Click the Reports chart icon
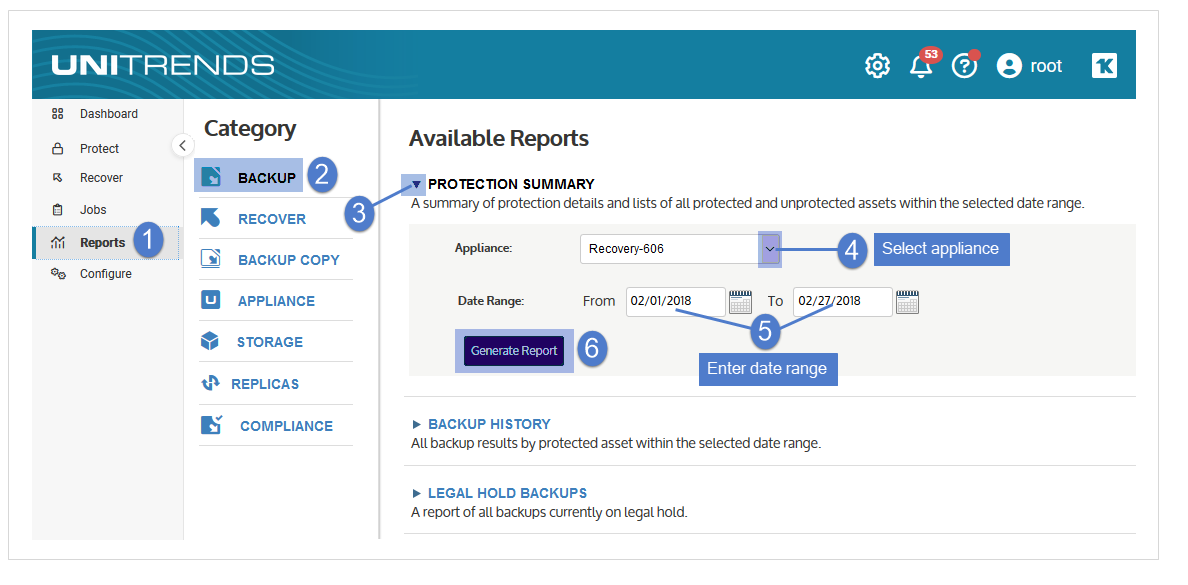1188x585 pixels. pyautogui.click(x=58, y=242)
